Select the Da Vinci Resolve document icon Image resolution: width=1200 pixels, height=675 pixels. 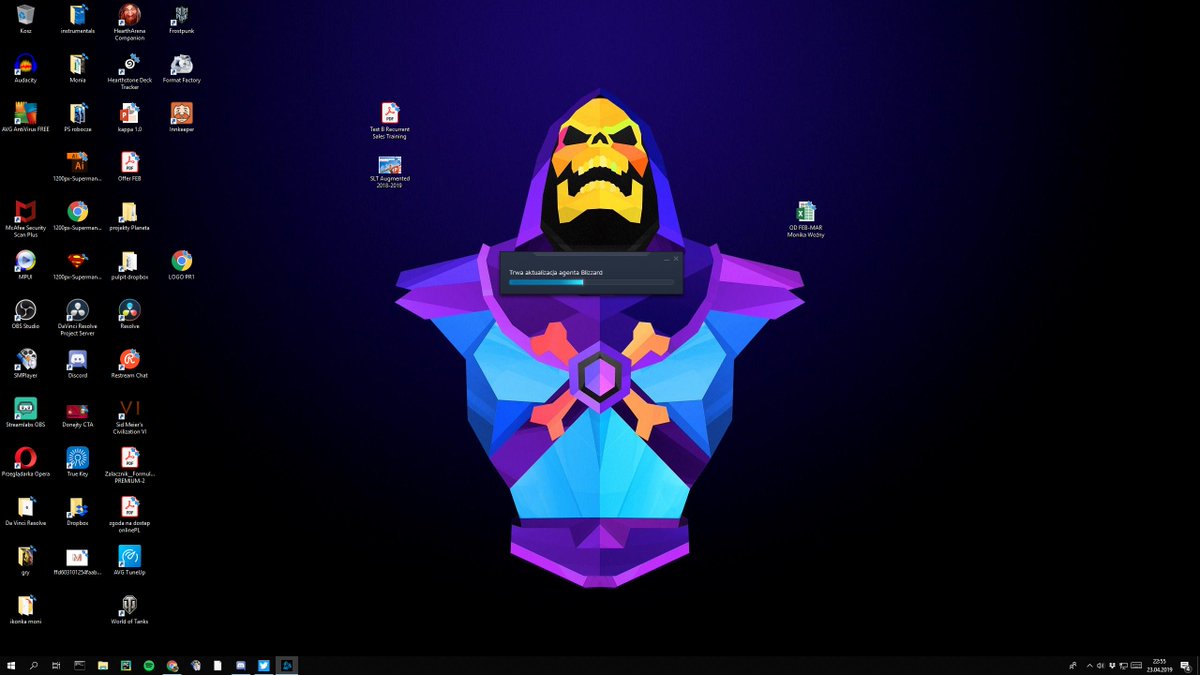[26, 509]
